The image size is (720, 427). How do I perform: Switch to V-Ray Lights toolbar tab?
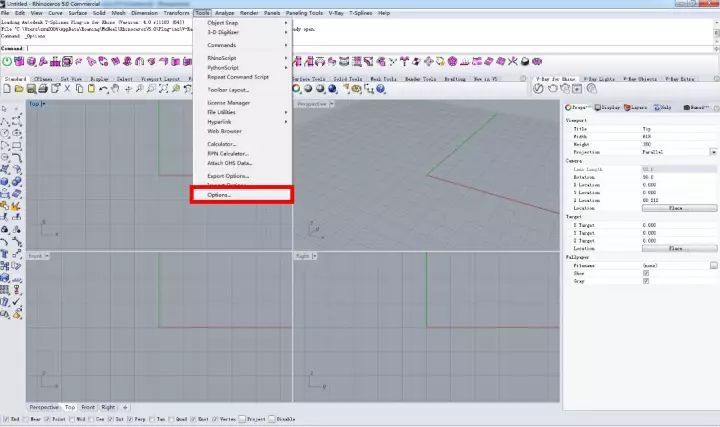[601, 79]
